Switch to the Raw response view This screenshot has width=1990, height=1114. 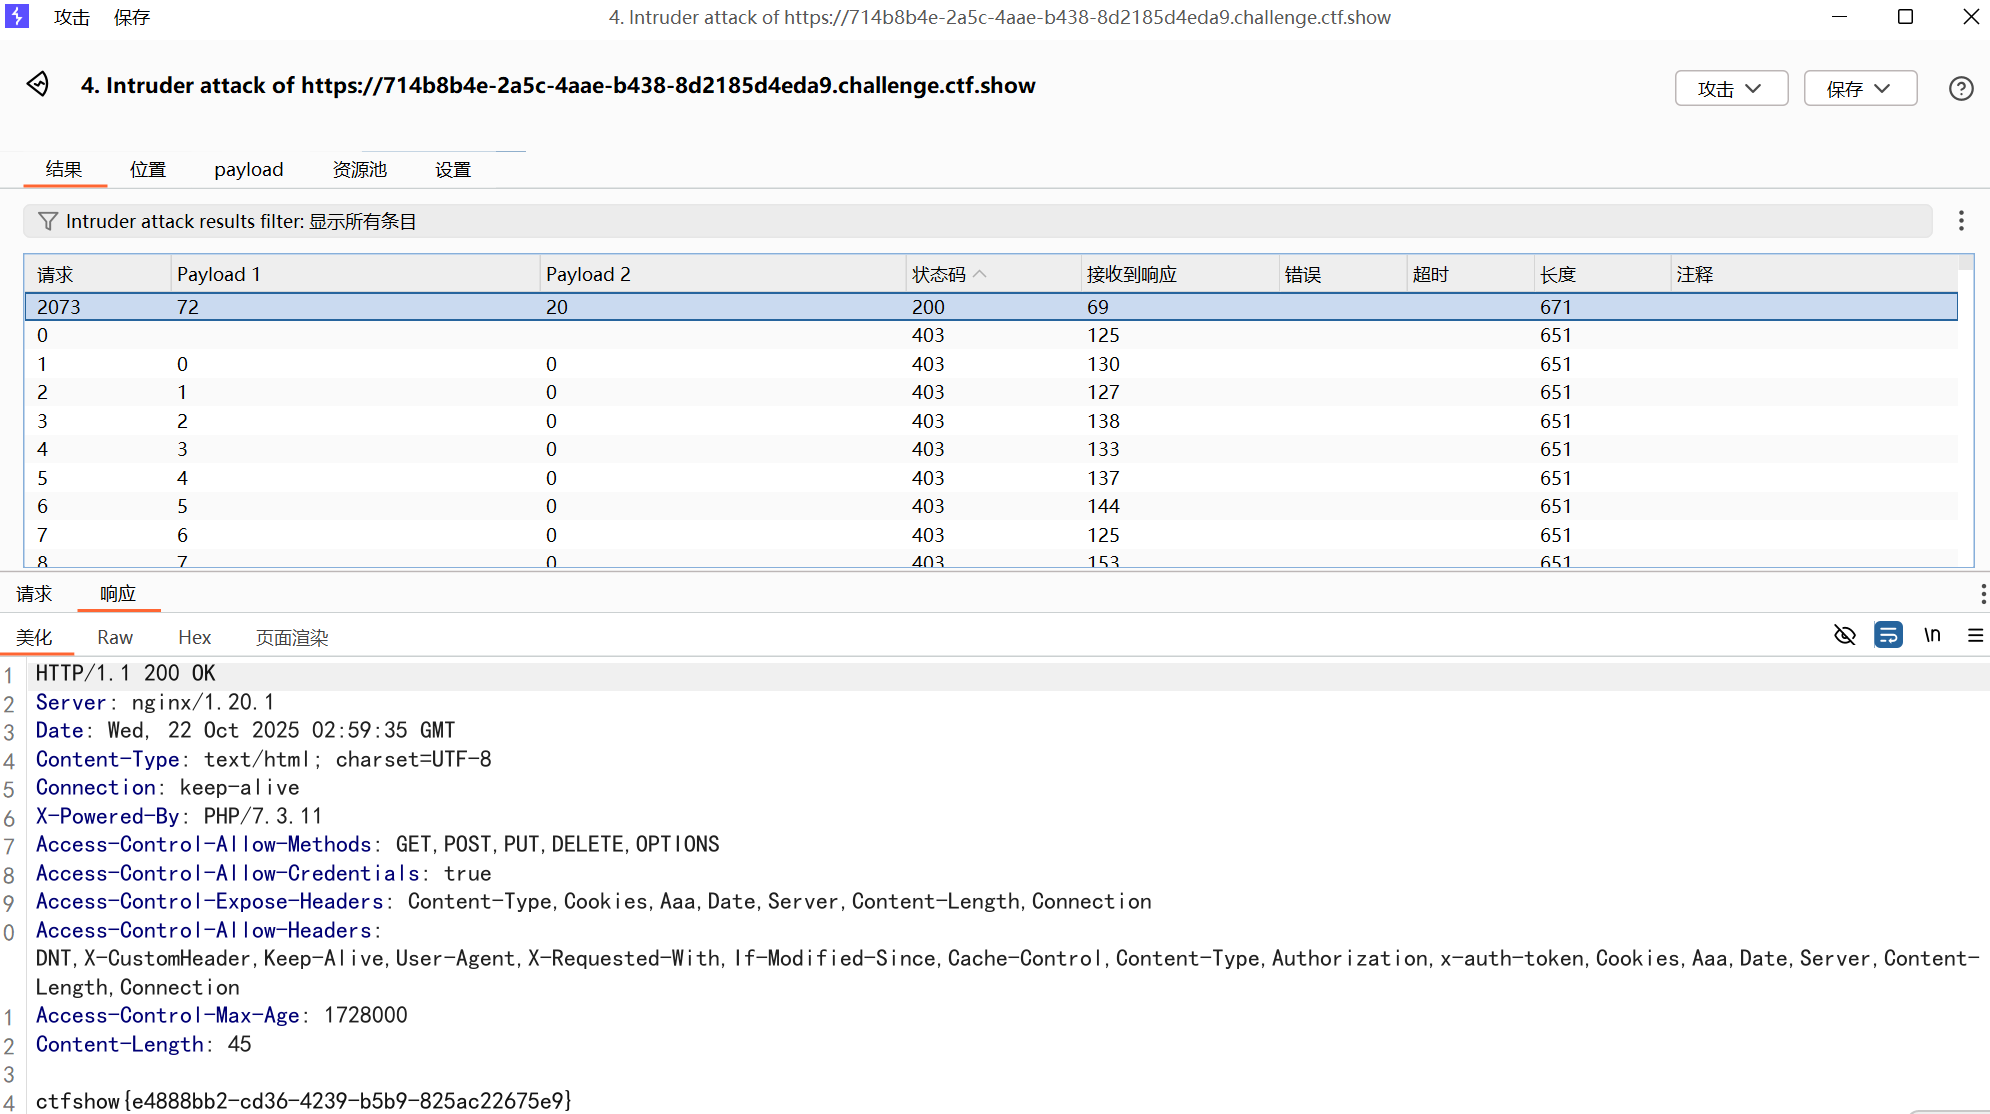(115, 638)
